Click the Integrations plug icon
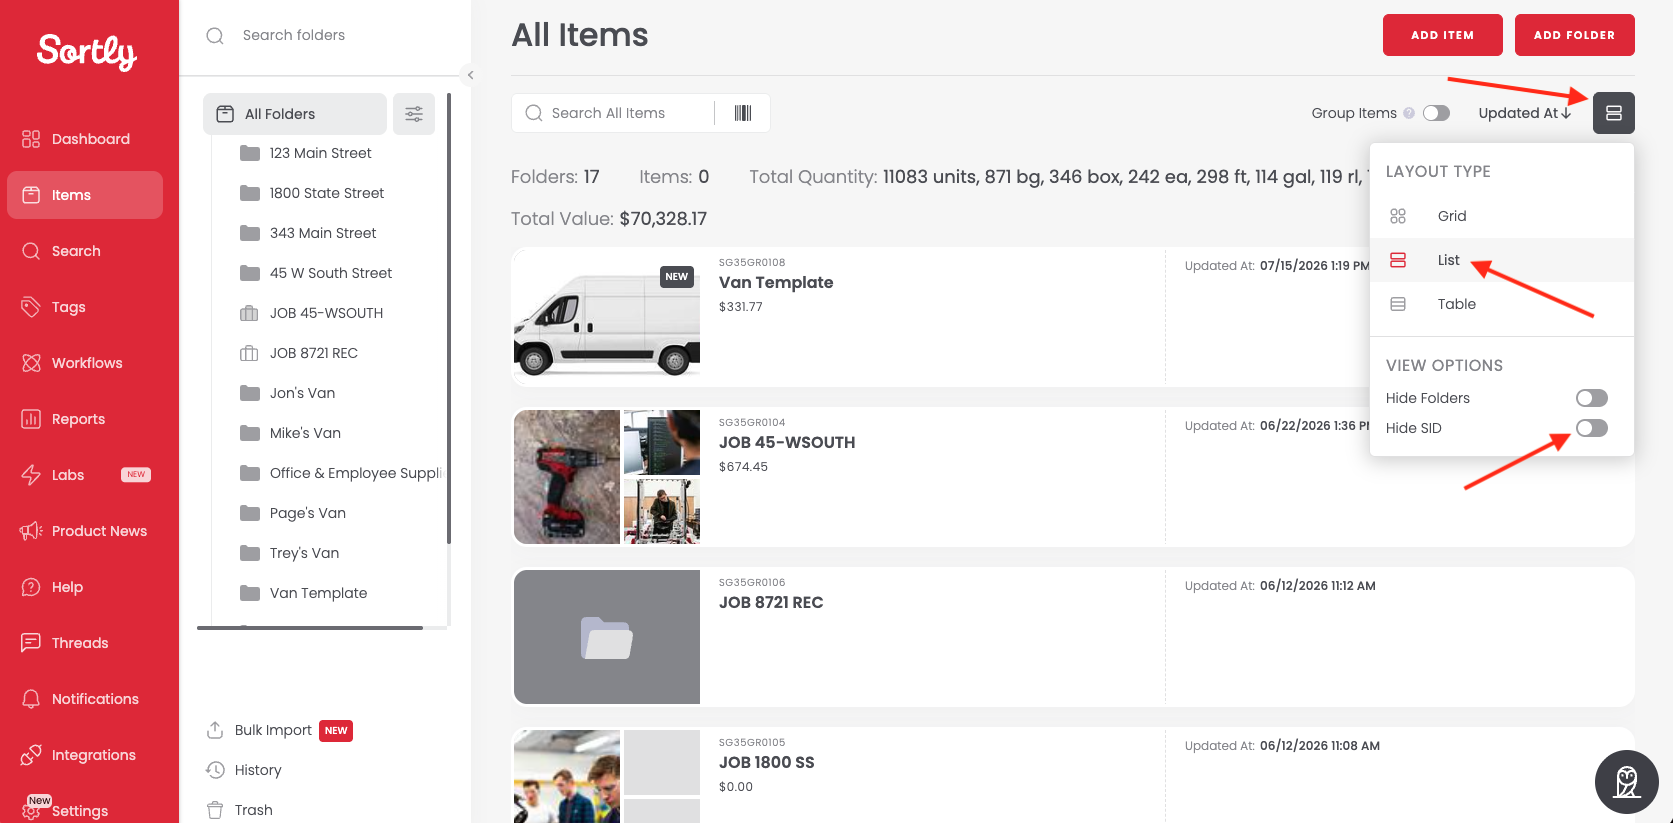 pos(31,755)
